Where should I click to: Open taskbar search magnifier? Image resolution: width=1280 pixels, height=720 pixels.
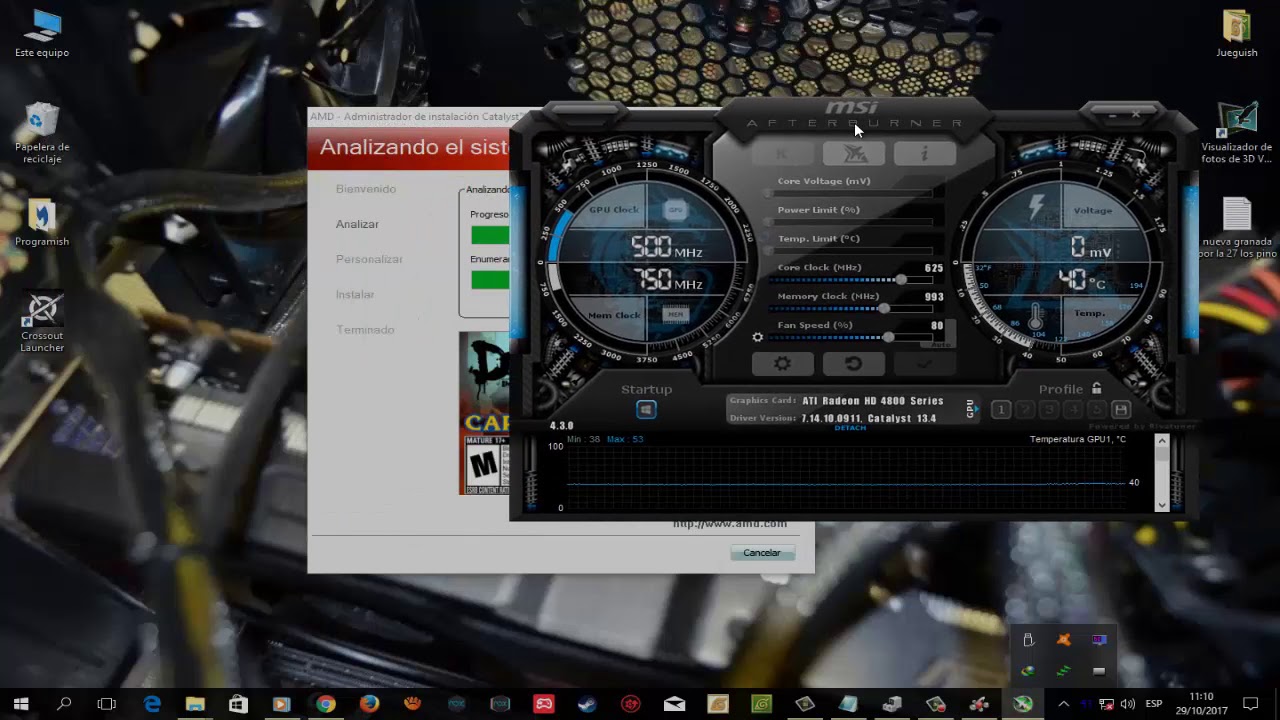(64, 704)
